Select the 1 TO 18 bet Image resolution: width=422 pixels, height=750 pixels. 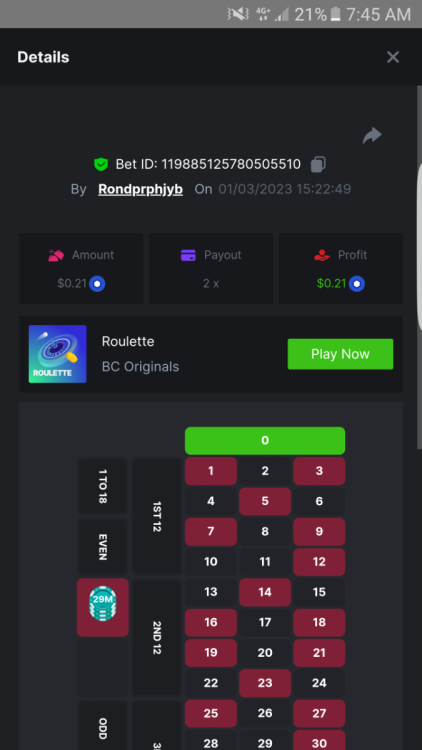coord(102,486)
